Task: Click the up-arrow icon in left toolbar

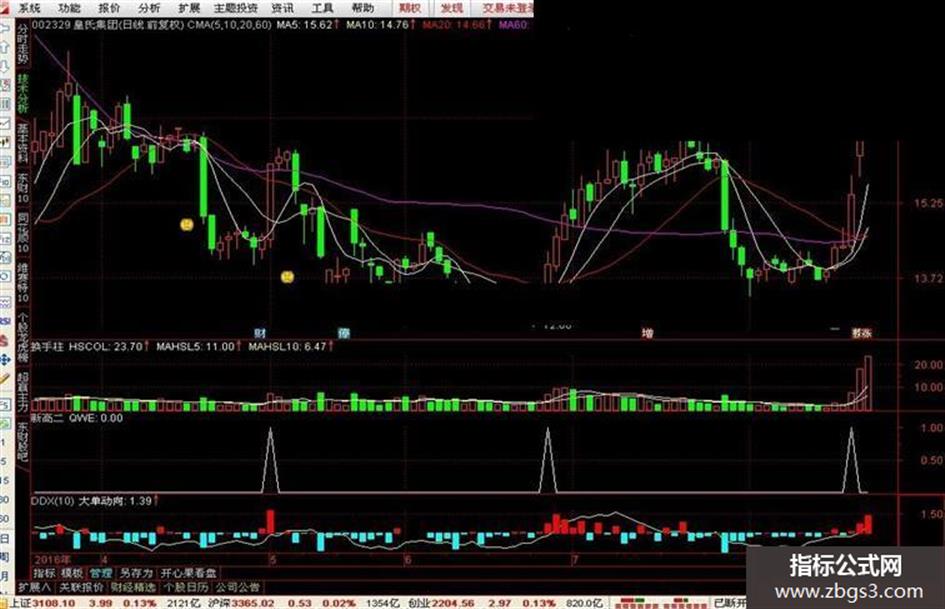Action: 5,46
